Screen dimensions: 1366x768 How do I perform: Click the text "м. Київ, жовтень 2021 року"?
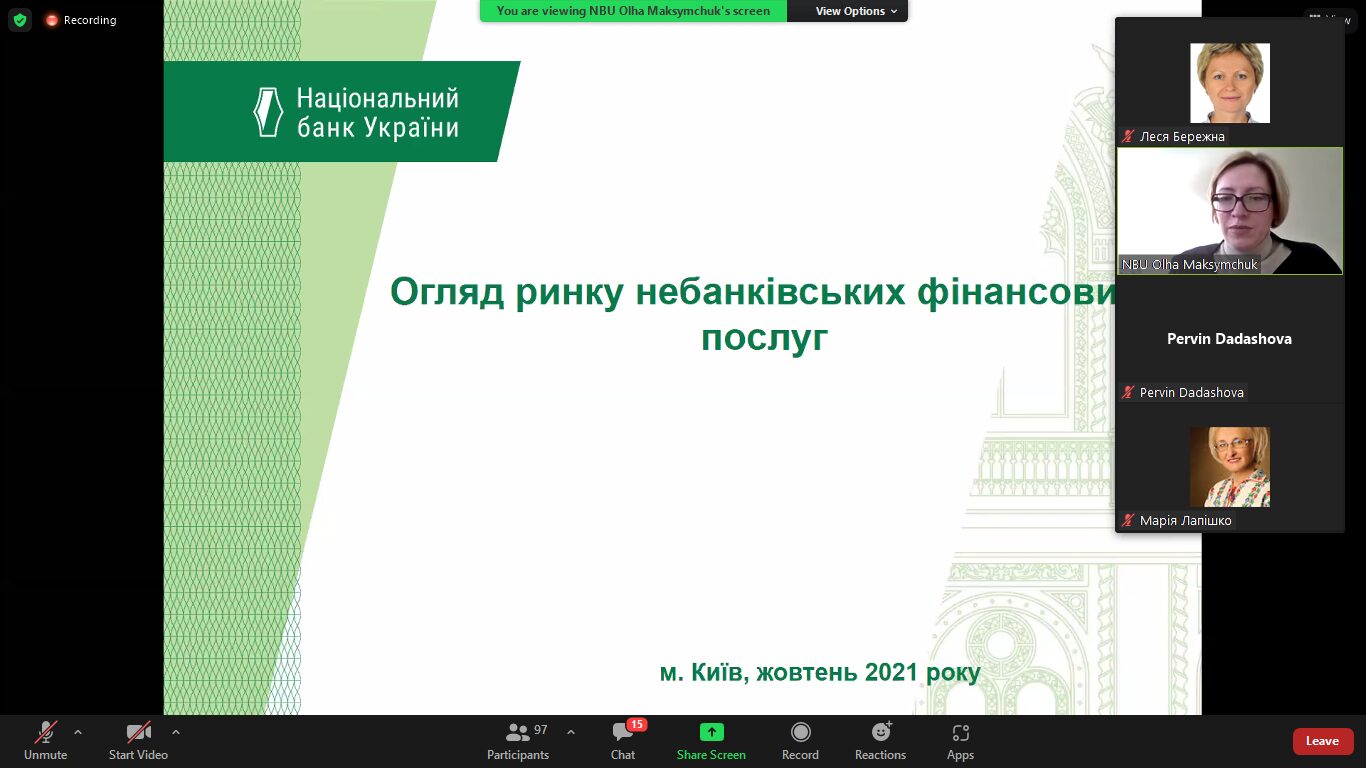click(x=820, y=672)
